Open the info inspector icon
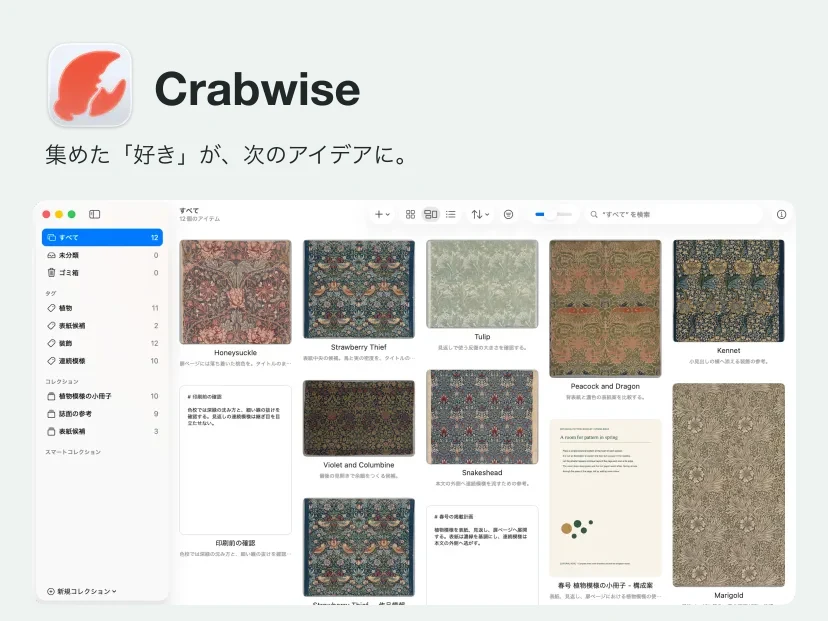The image size is (828, 621). tap(782, 214)
